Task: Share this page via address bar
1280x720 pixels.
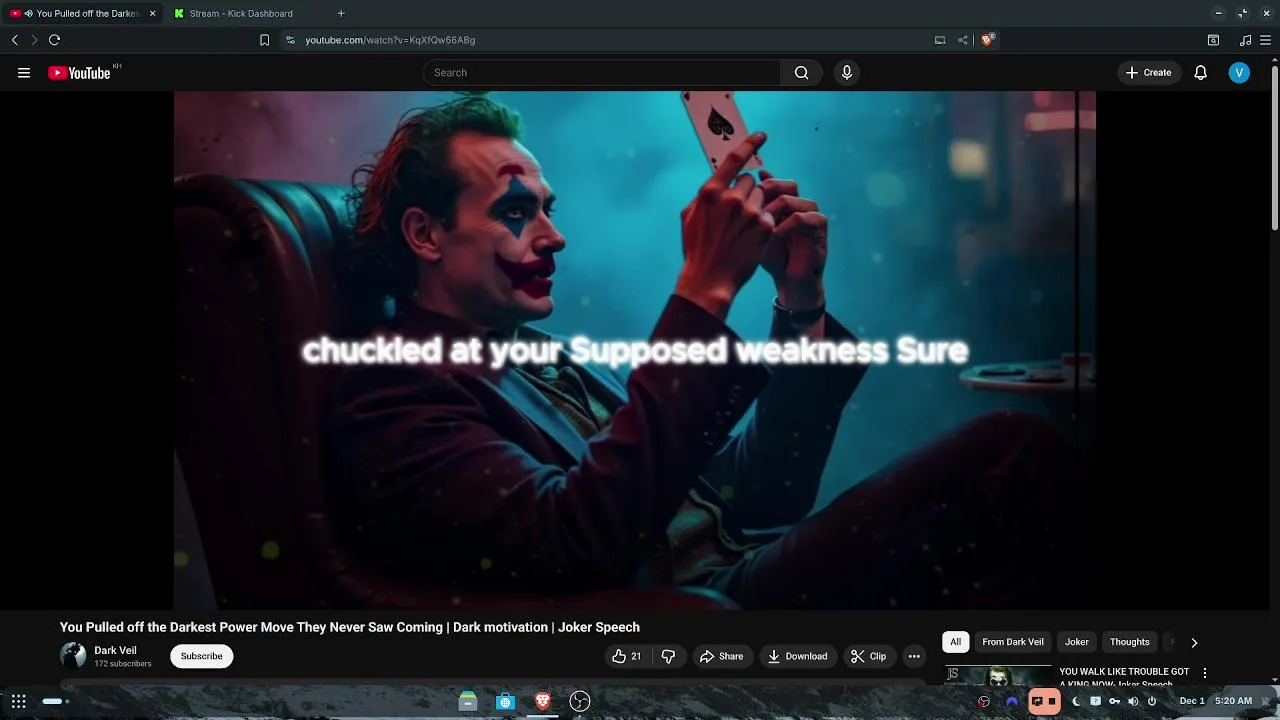Action: click(962, 40)
